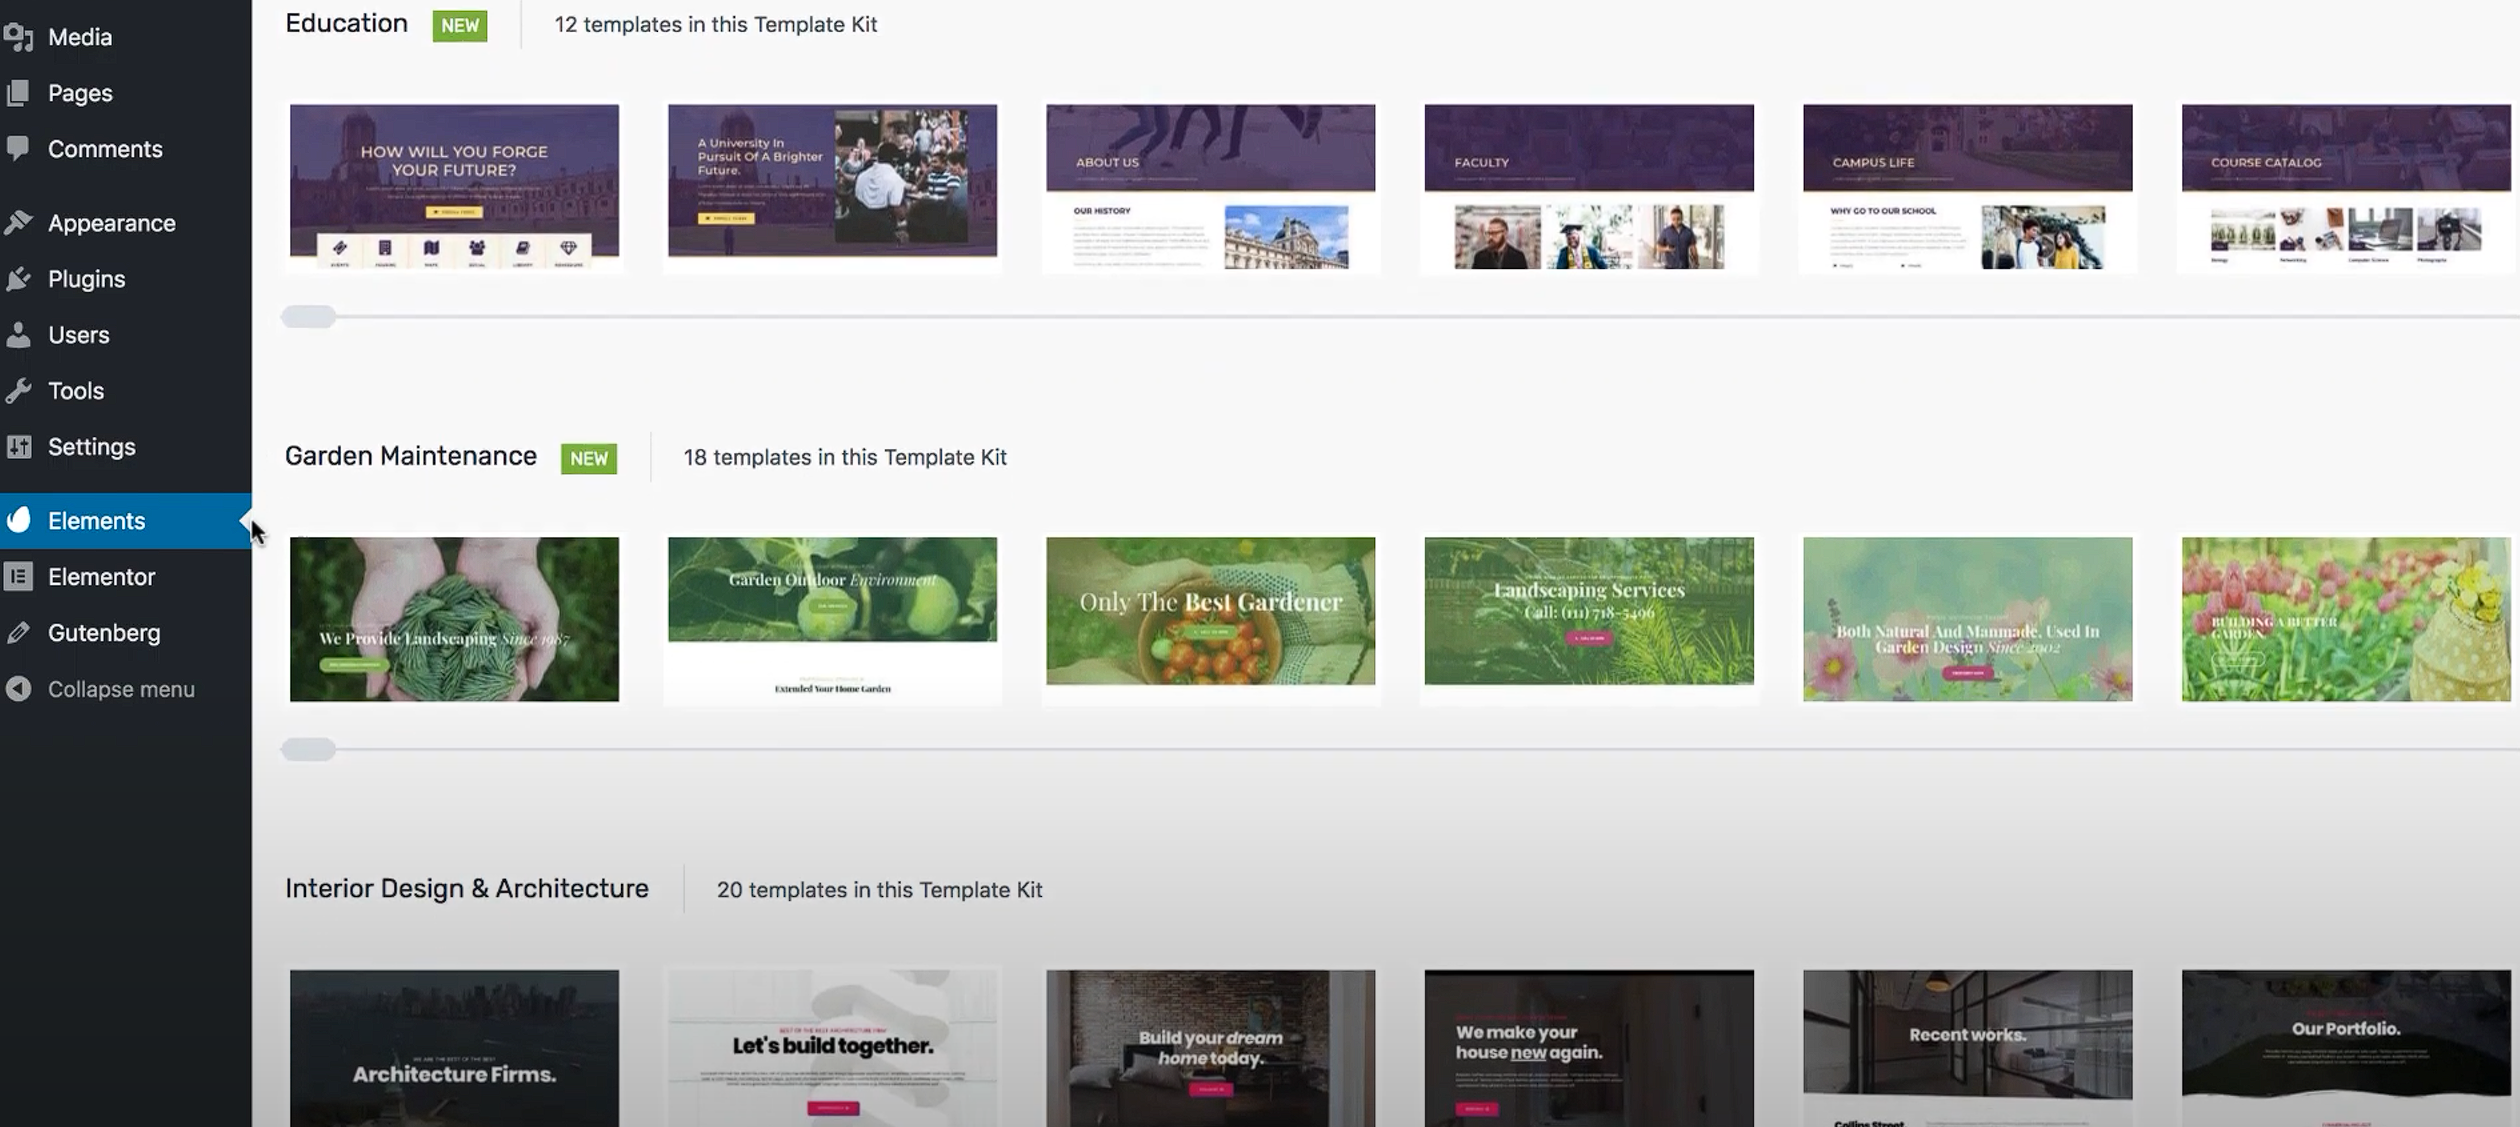Open the Media library icon
This screenshot has width=2520, height=1127.
coord(21,36)
